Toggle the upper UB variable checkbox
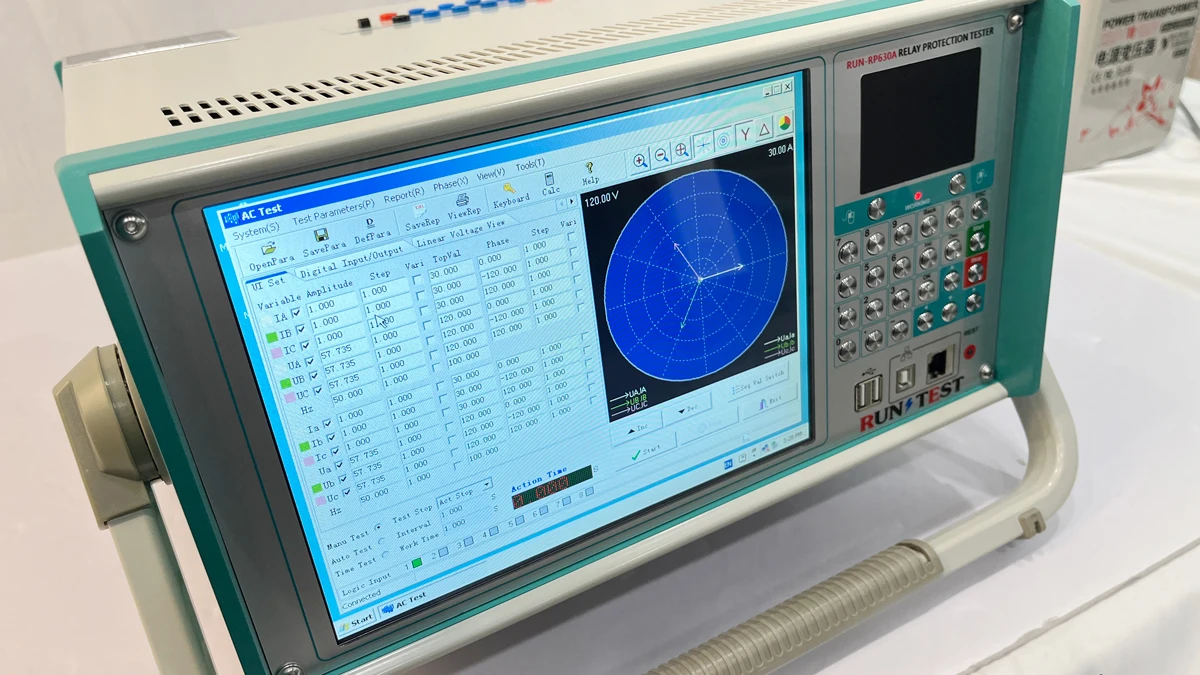1200x675 pixels. coord(313,377)
